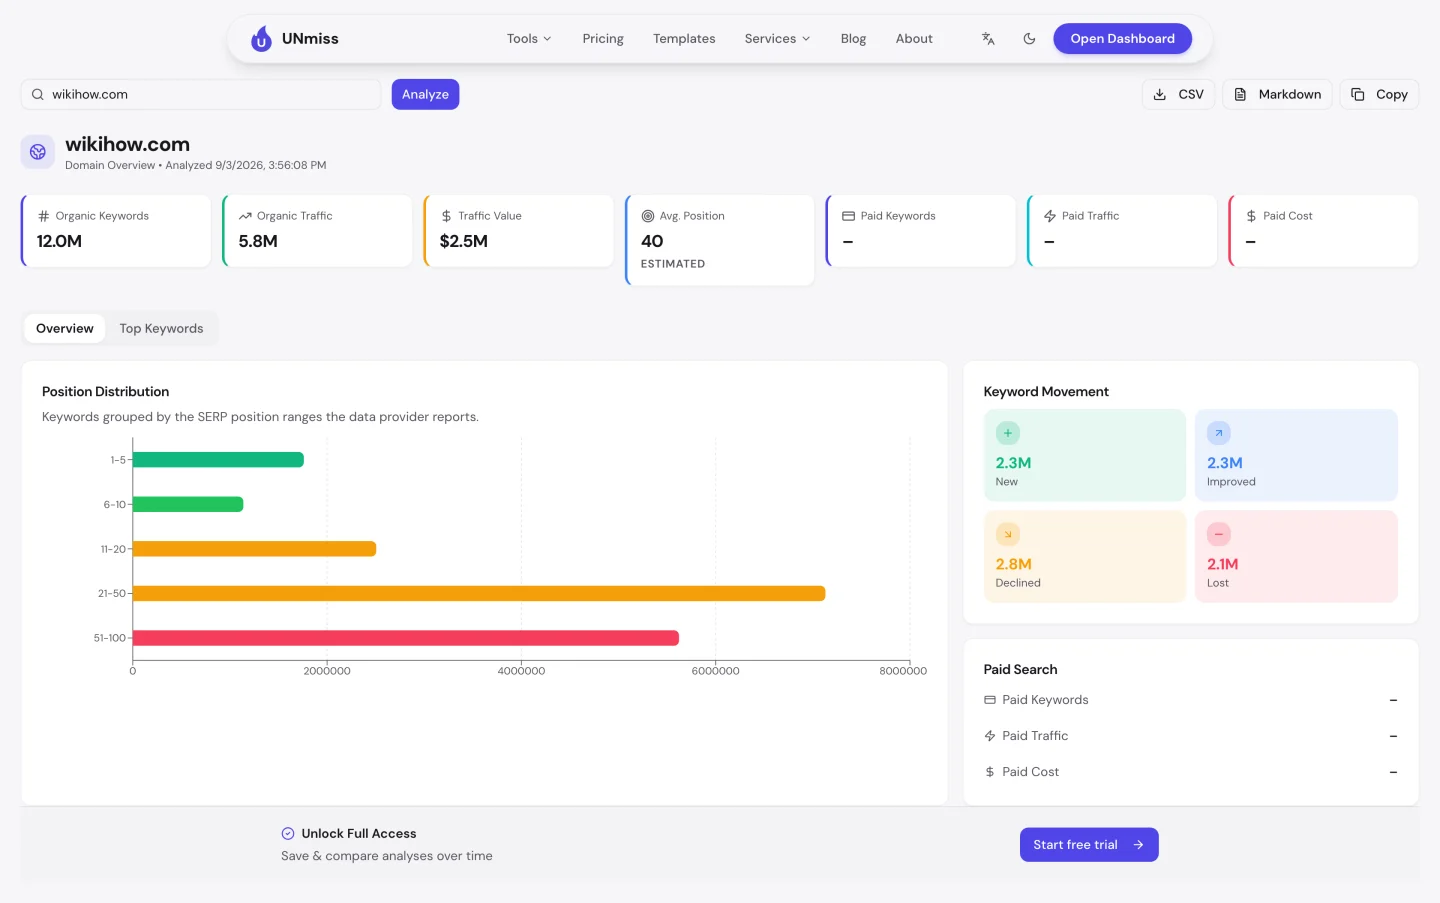Viewport: 1440px width, 903px height.
Task: Click the New keywords plus icon
Action: pyautogui.click(x=1008, y=433)
